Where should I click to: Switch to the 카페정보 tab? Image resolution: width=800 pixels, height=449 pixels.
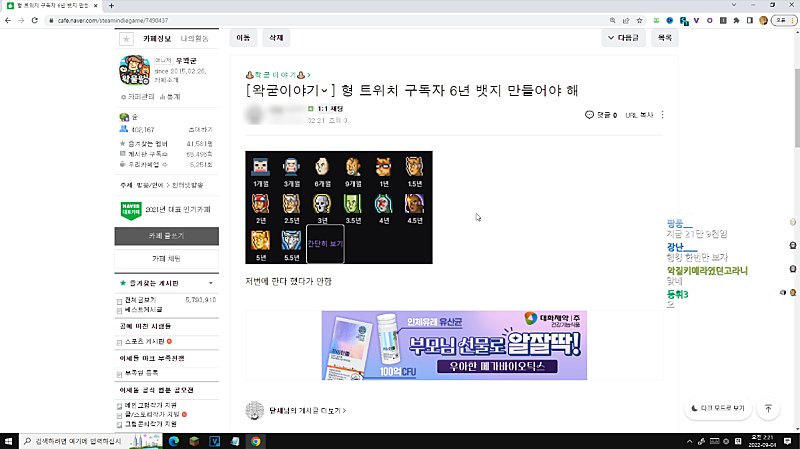coord(157,39)
